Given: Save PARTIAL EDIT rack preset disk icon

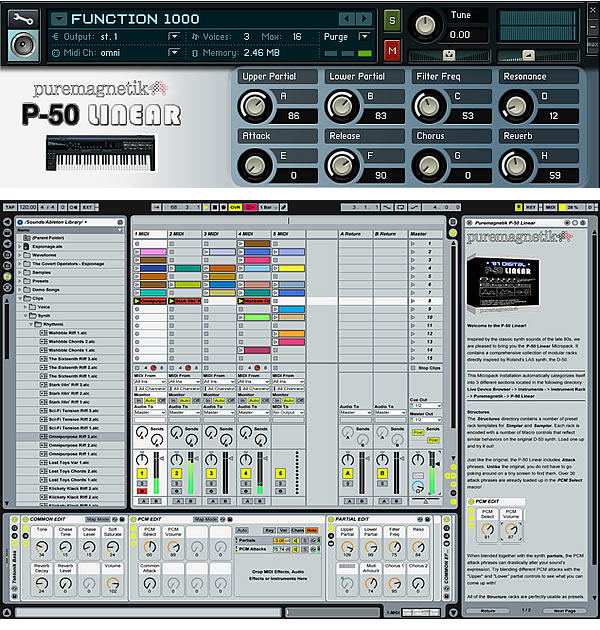Looking at the screenshot, I should click(x=428, y=519).
